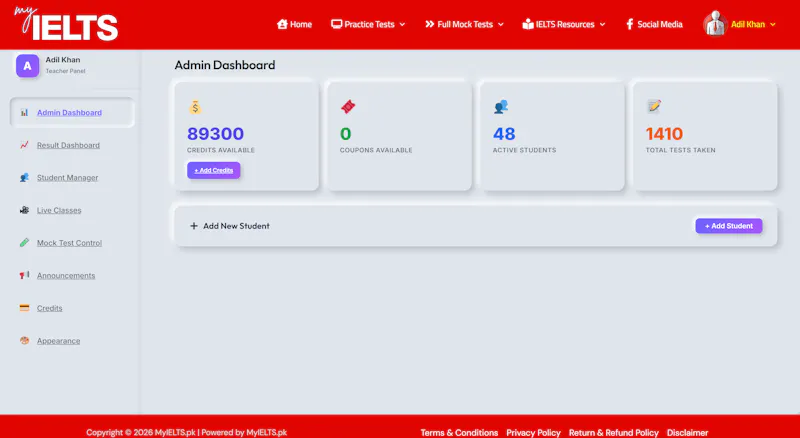Click the 0 coupons value
Screen dimensions: 800x438
click(x=345, y=134)
